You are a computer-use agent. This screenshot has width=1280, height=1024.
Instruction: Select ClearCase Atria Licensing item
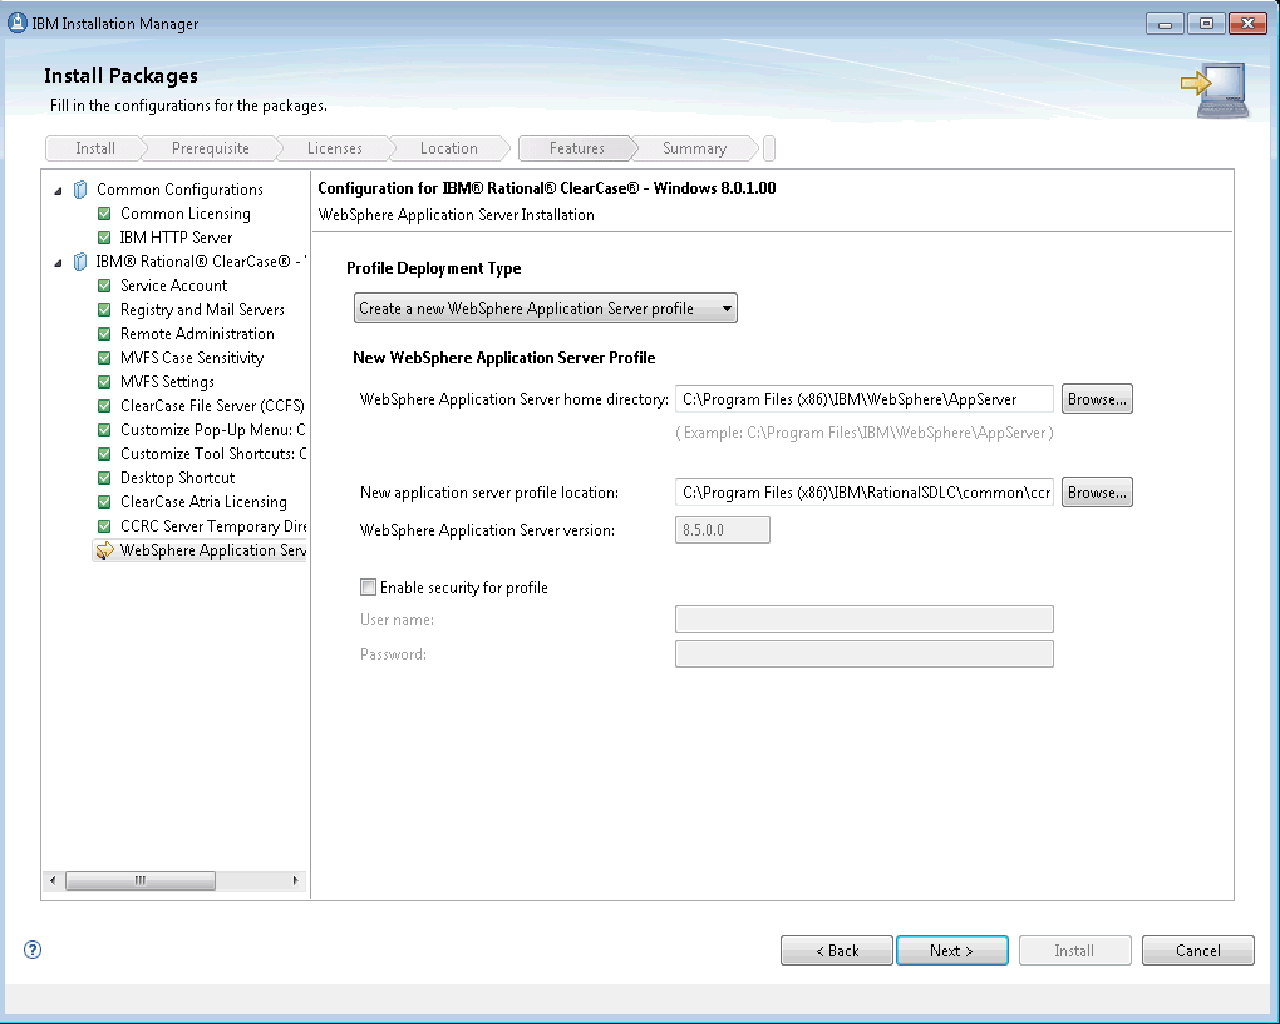tap(204, 501)
